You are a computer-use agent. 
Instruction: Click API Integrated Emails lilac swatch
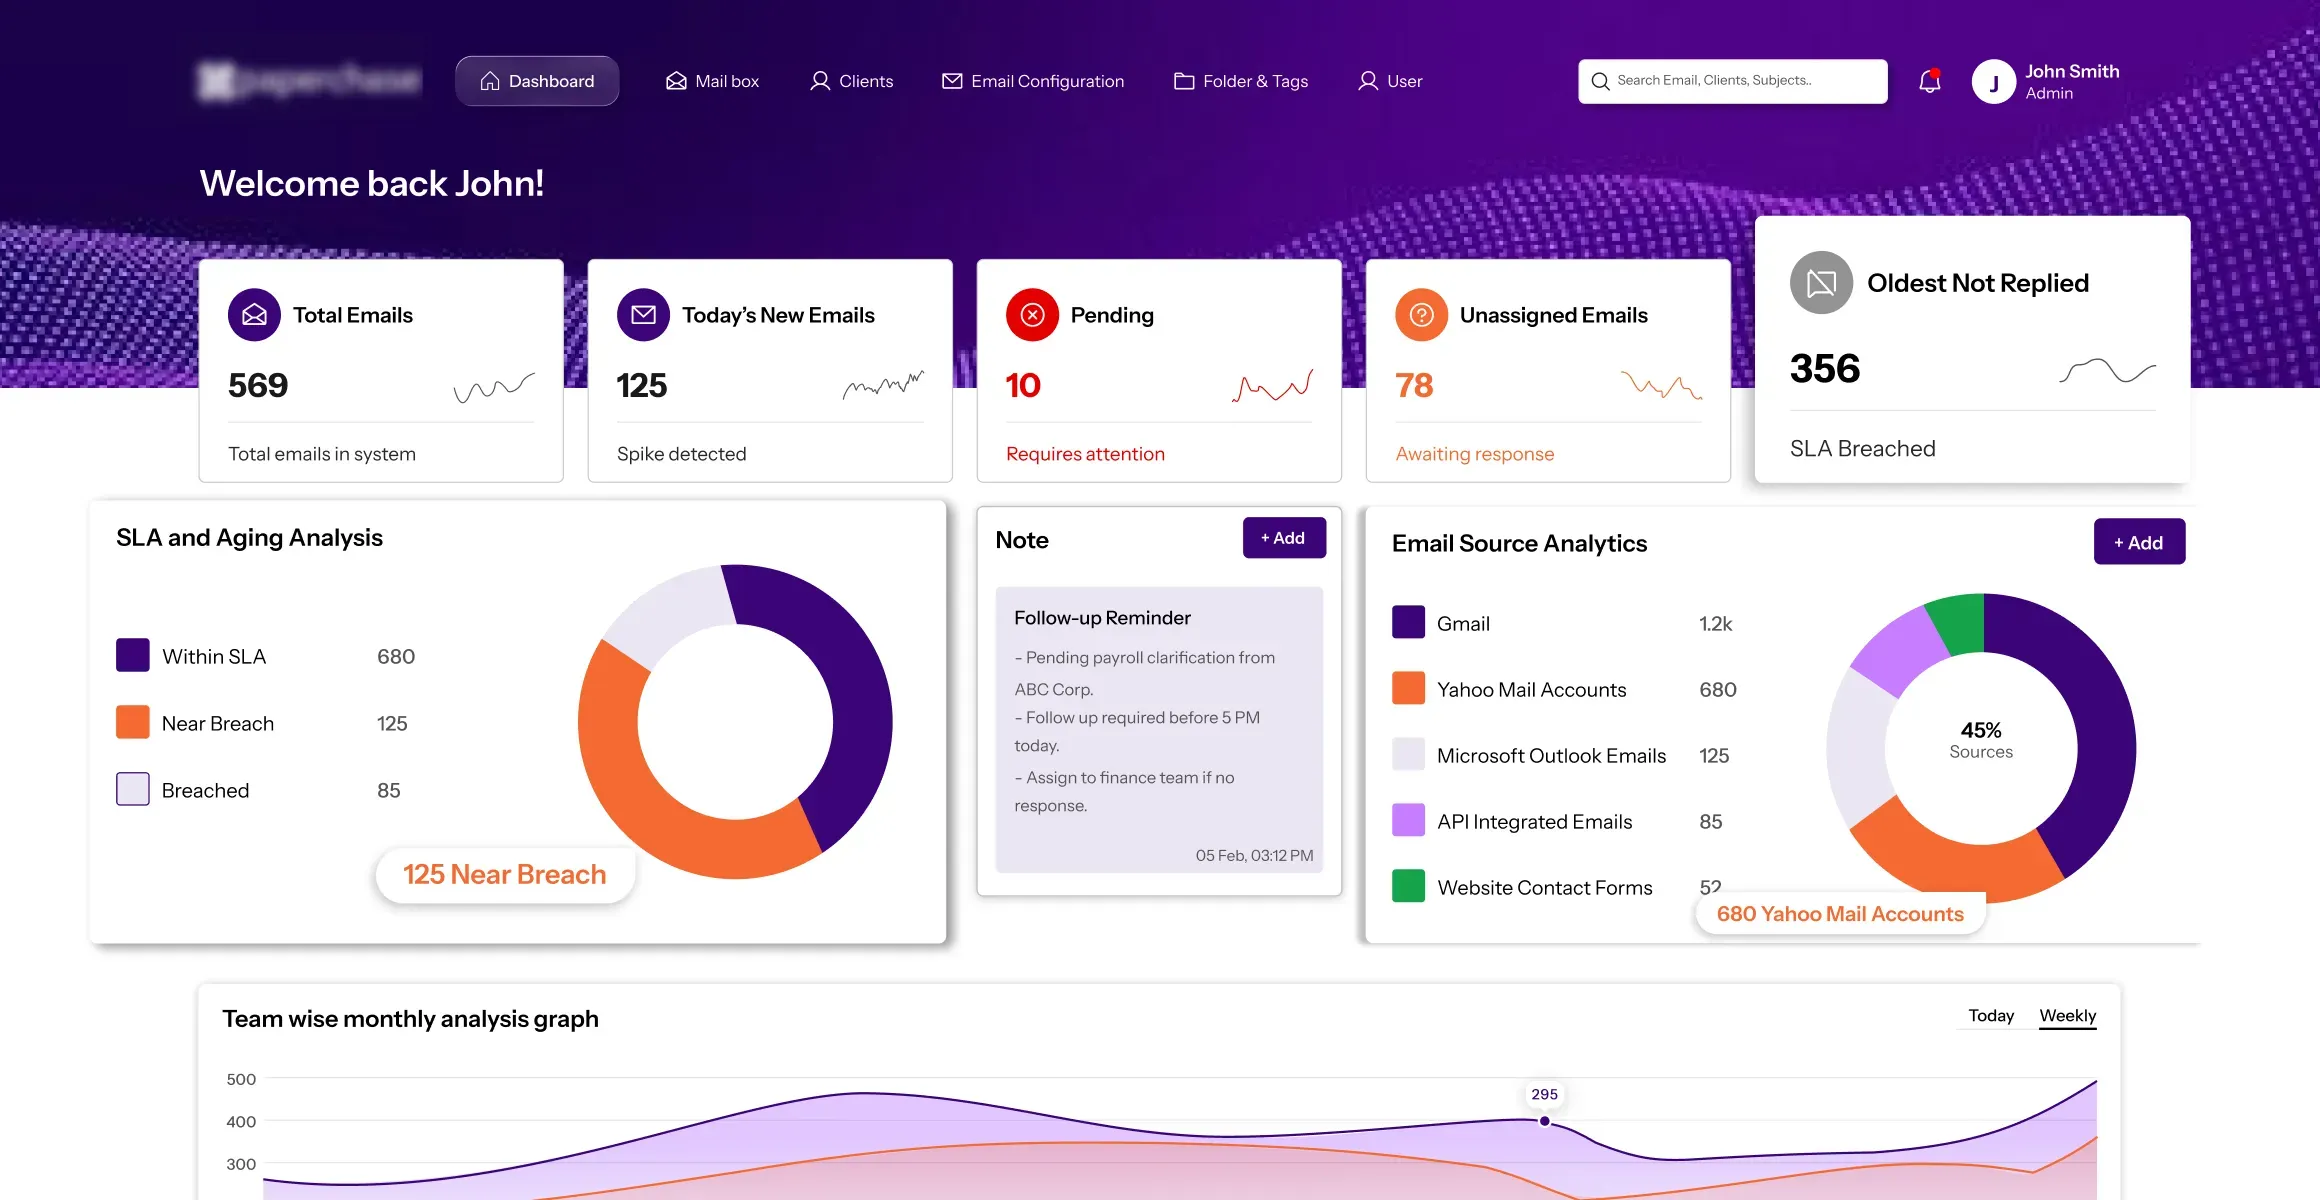pyautogui.click(x=1408, y=820)
